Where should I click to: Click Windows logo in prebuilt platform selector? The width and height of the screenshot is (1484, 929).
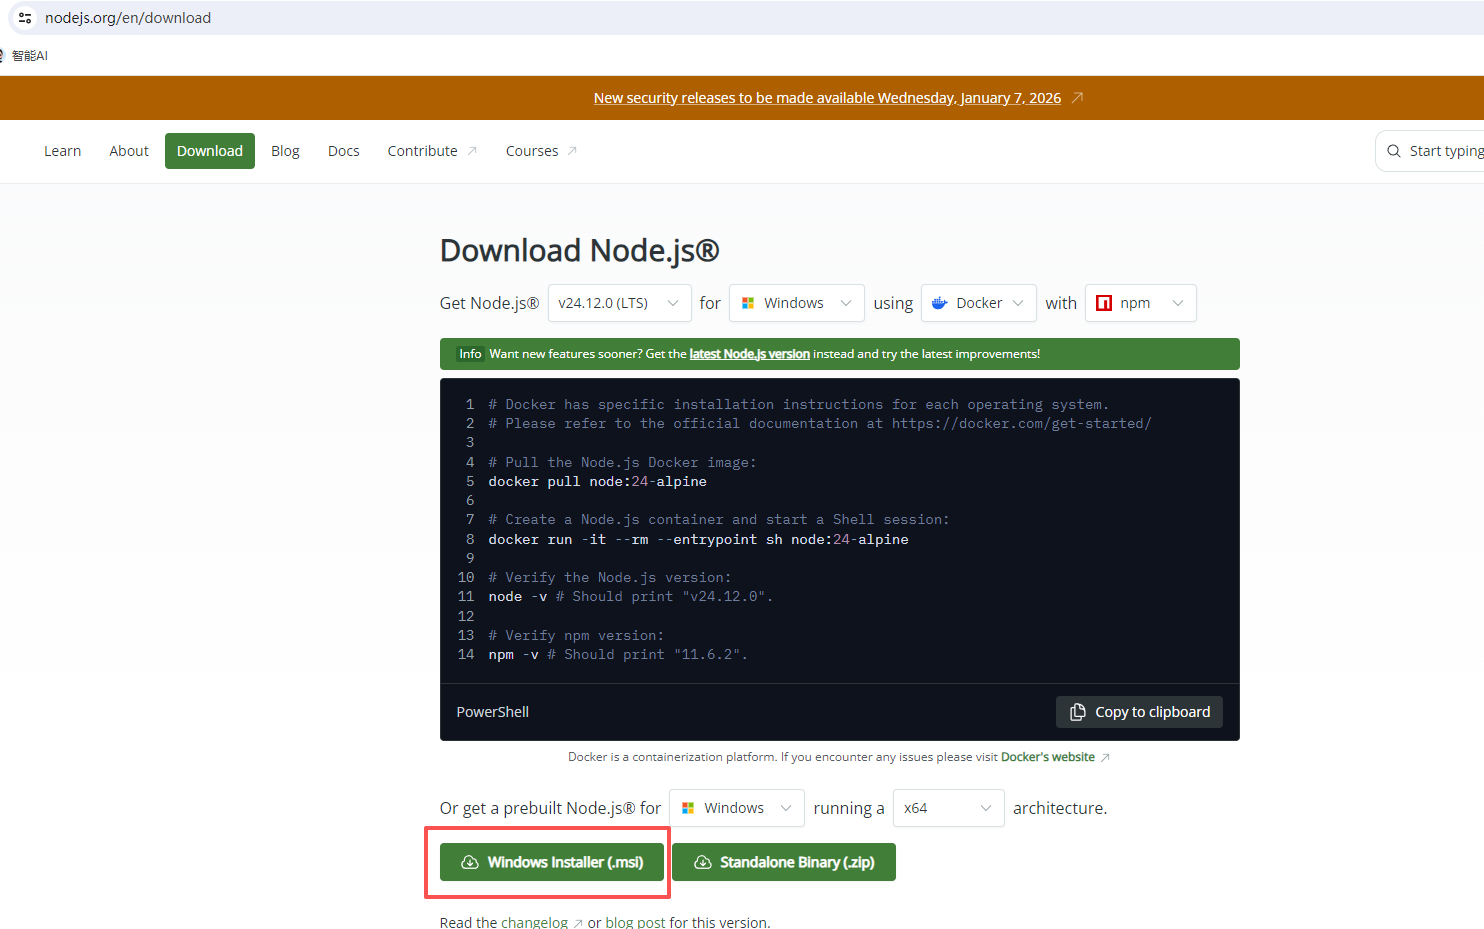pyautogui.click(x=688, y=808)
